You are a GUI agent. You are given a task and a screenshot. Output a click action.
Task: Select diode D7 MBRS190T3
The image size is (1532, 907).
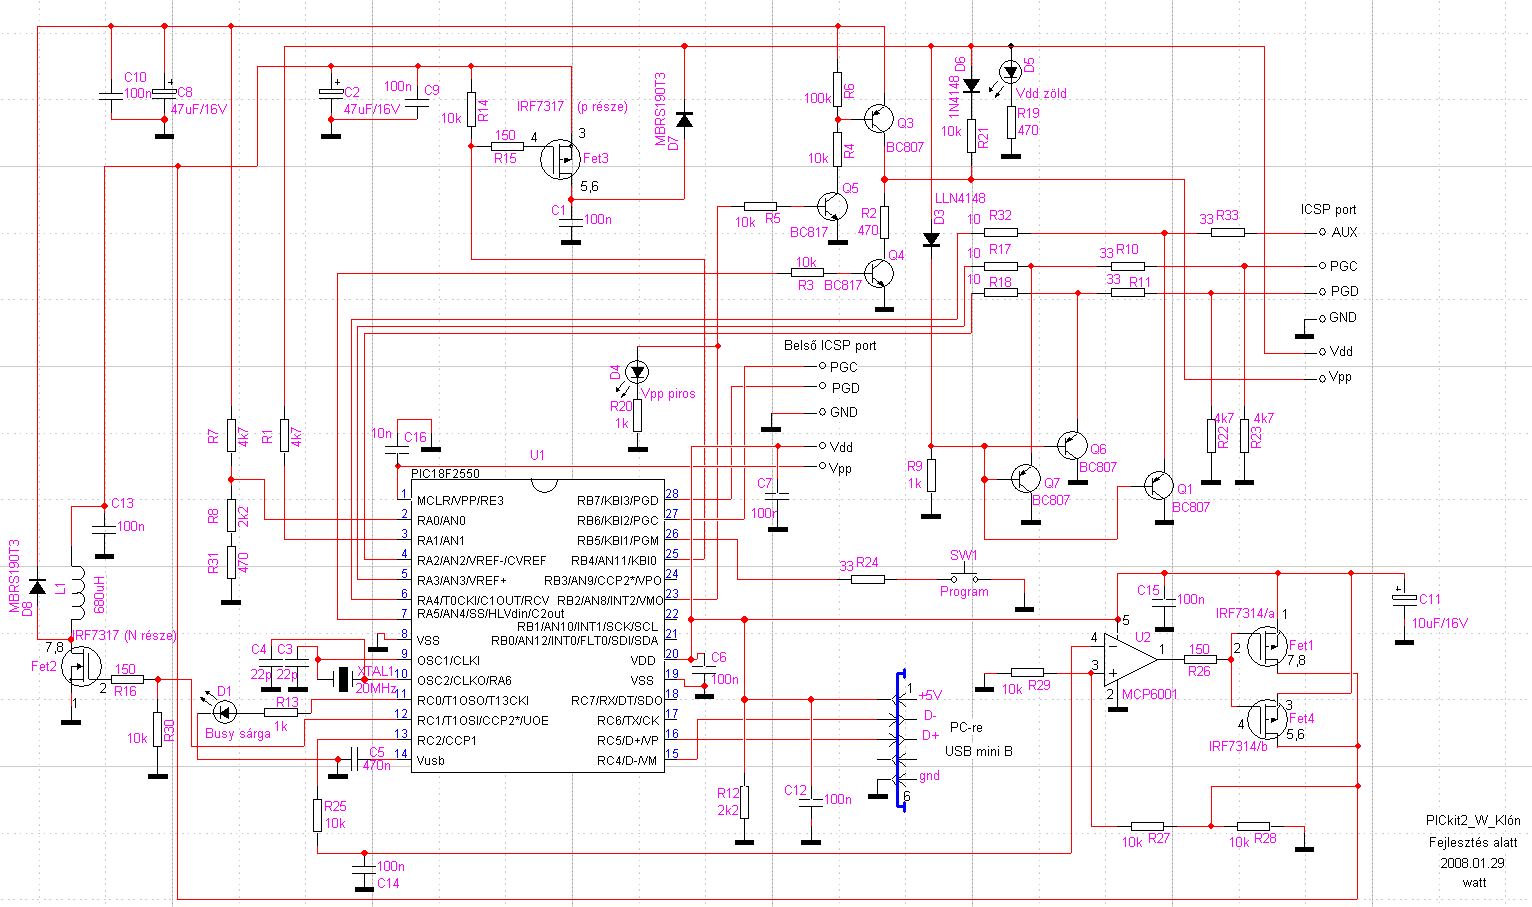click(x=684, y=119)
